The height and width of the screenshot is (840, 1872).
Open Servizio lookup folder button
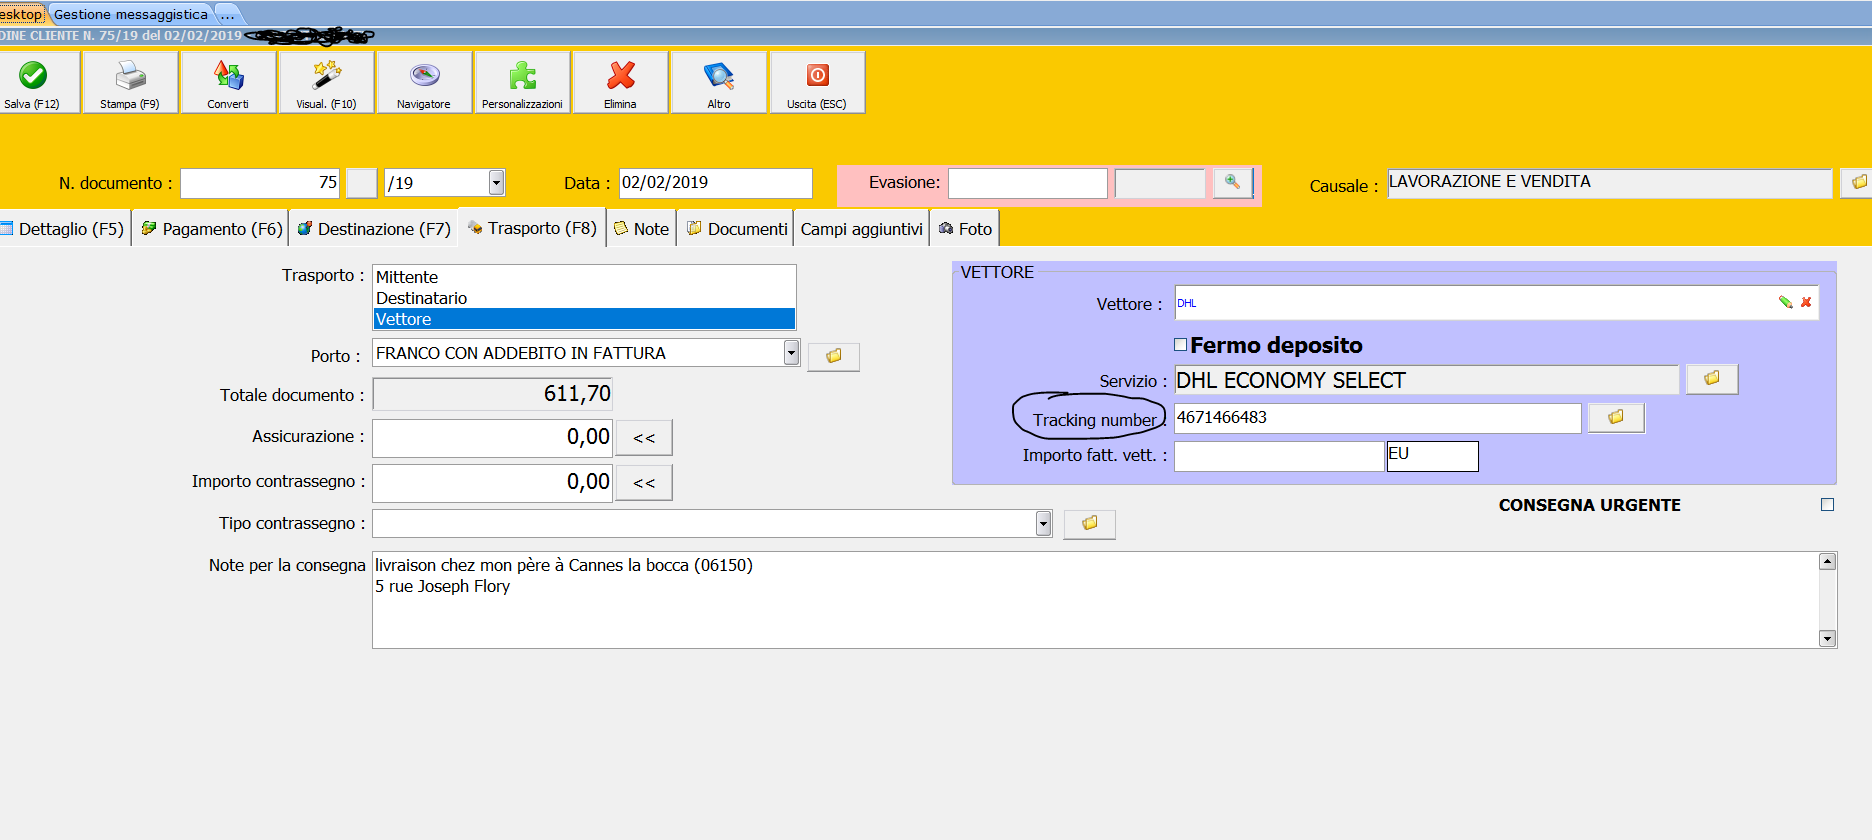point(1712,379)
